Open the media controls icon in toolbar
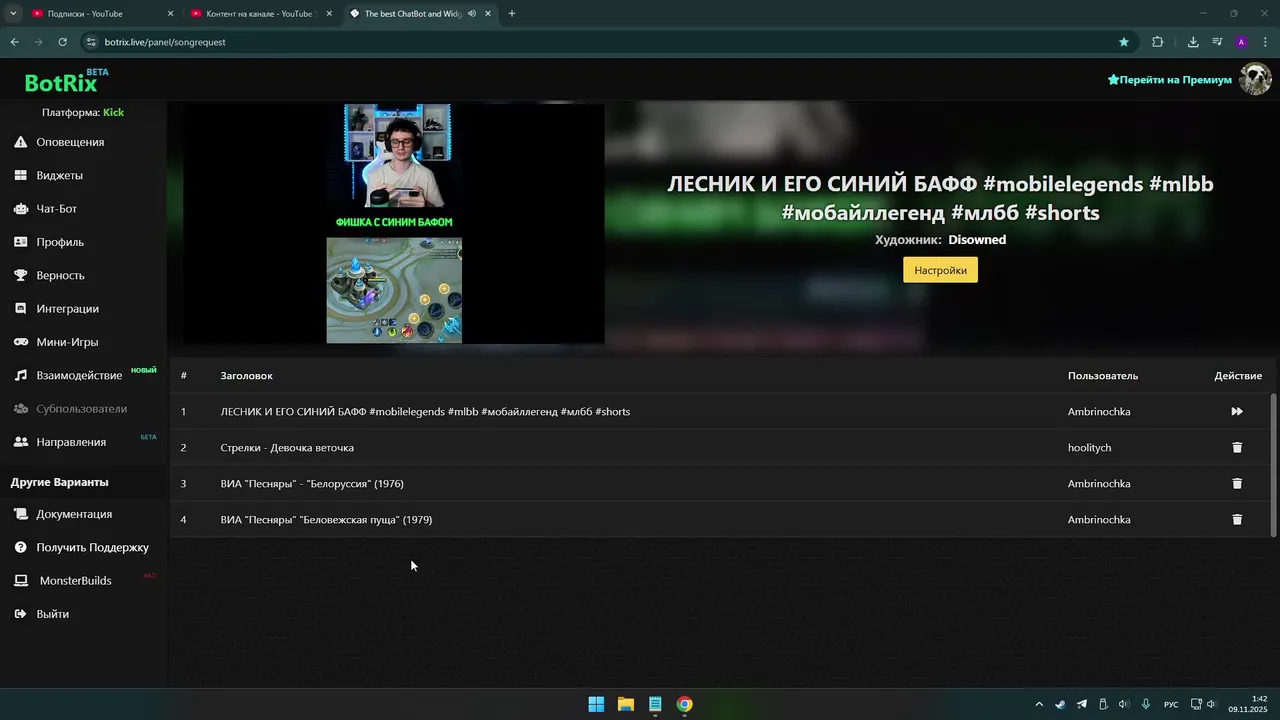Viewport: 1280px width, 720px height. click(x=1217, y=42)
